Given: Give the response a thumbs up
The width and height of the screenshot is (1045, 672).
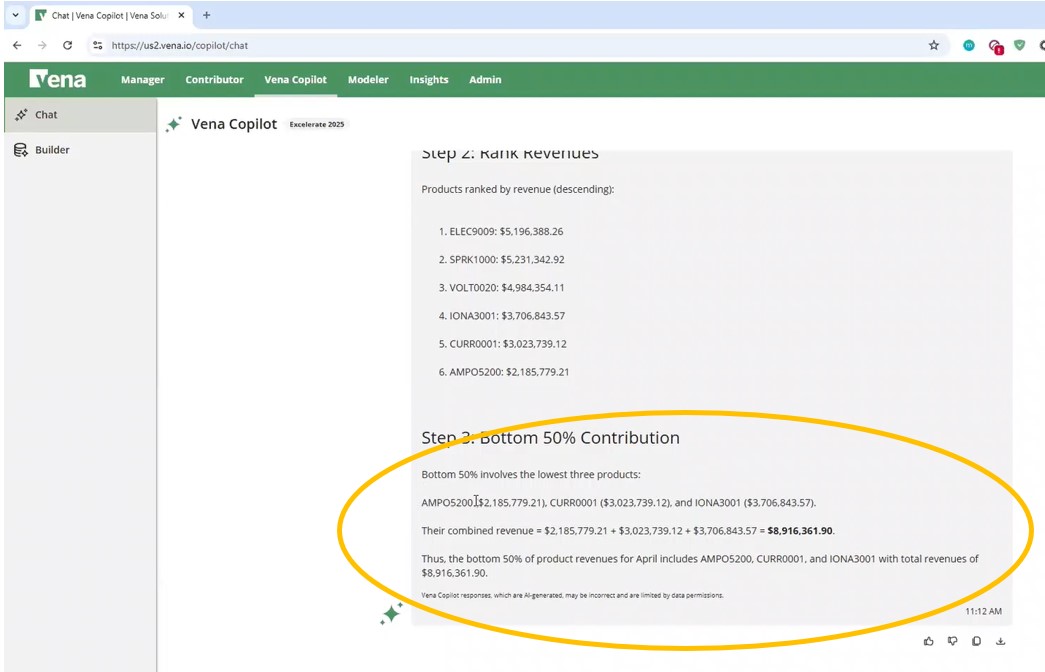Looking at the screenshot, I should pyautogui.click(x=929, y=641).
